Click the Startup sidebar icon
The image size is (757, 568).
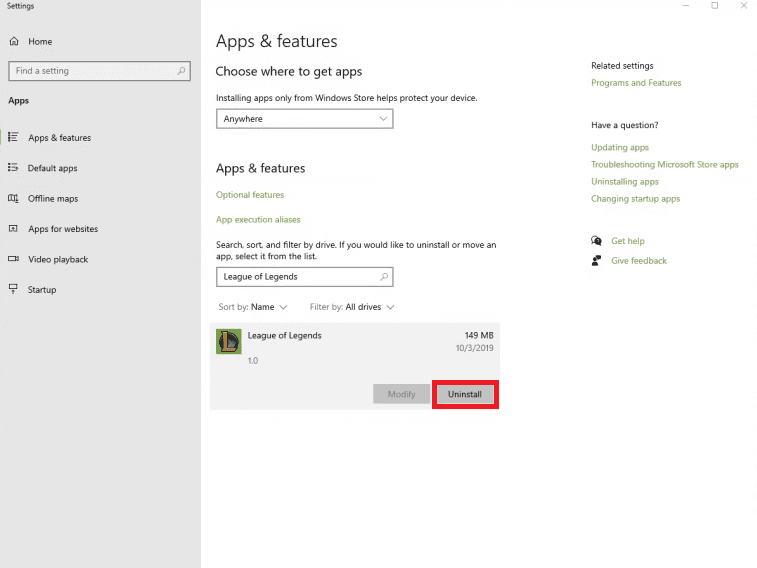[x=14, y=289]
